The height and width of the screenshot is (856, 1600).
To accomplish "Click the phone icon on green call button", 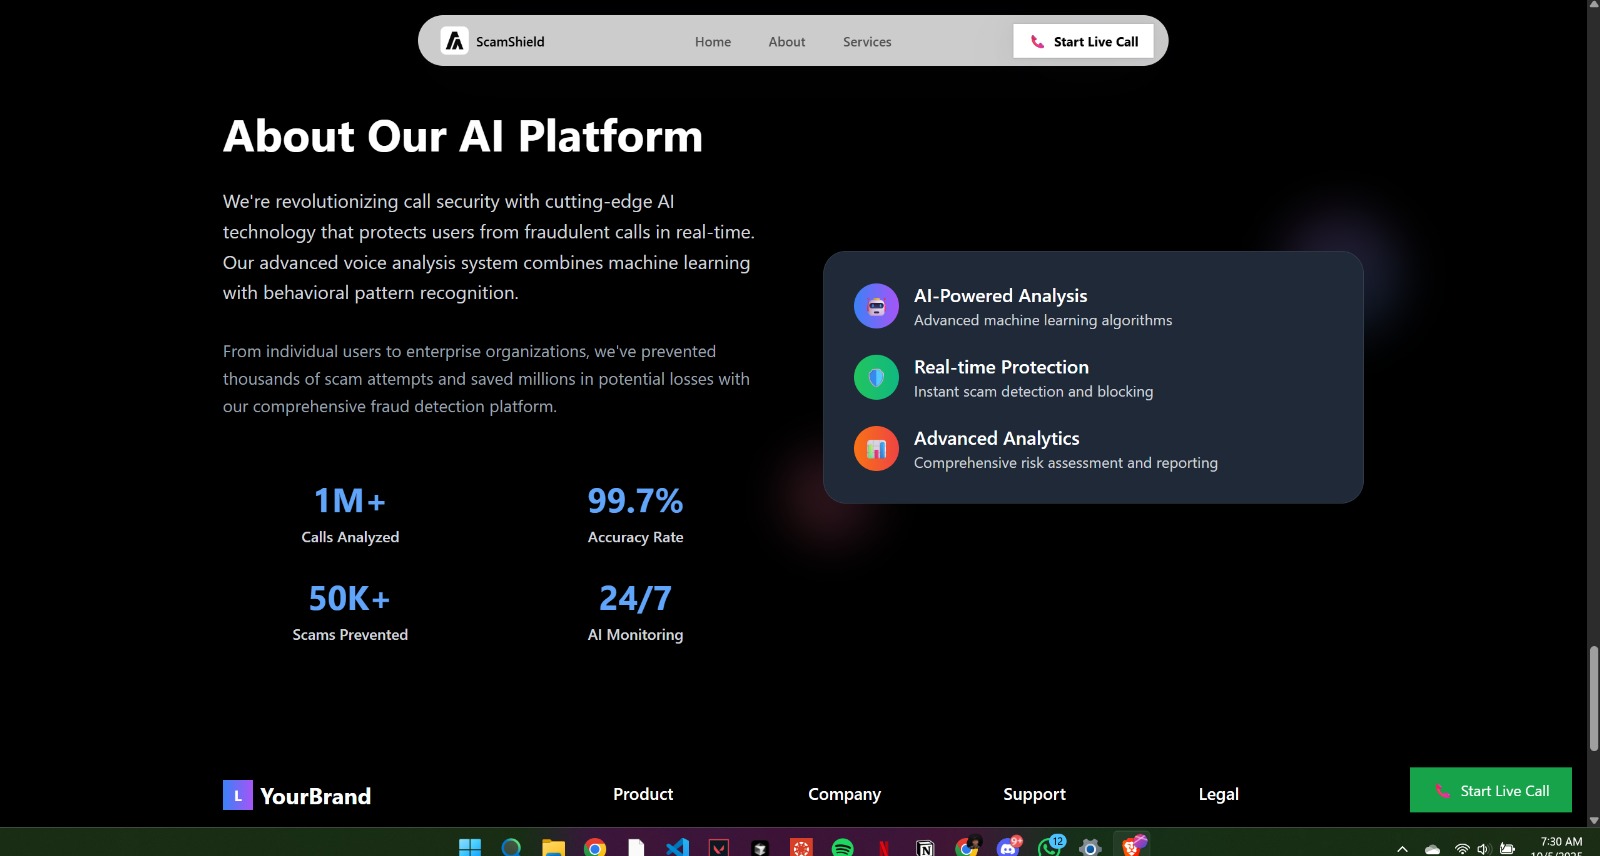I will (1442, 791).
